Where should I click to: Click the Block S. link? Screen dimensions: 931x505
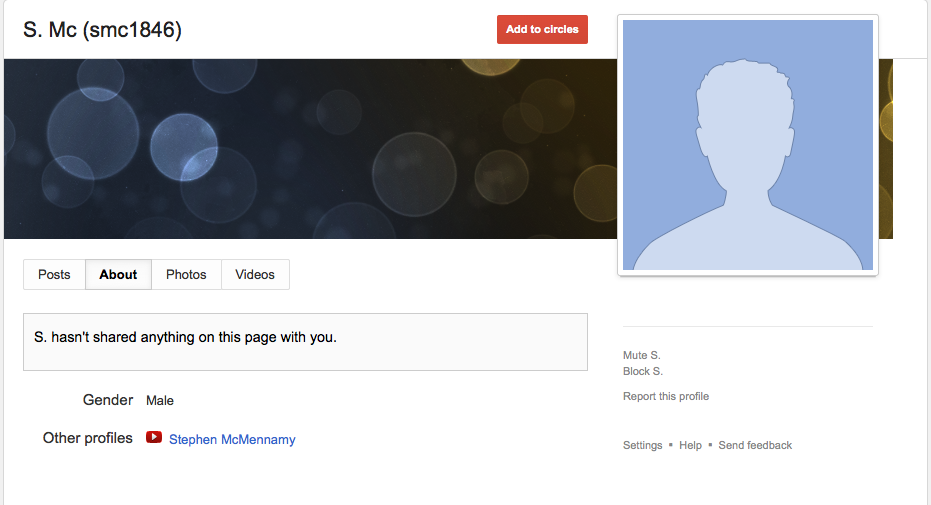click(642, 371)
